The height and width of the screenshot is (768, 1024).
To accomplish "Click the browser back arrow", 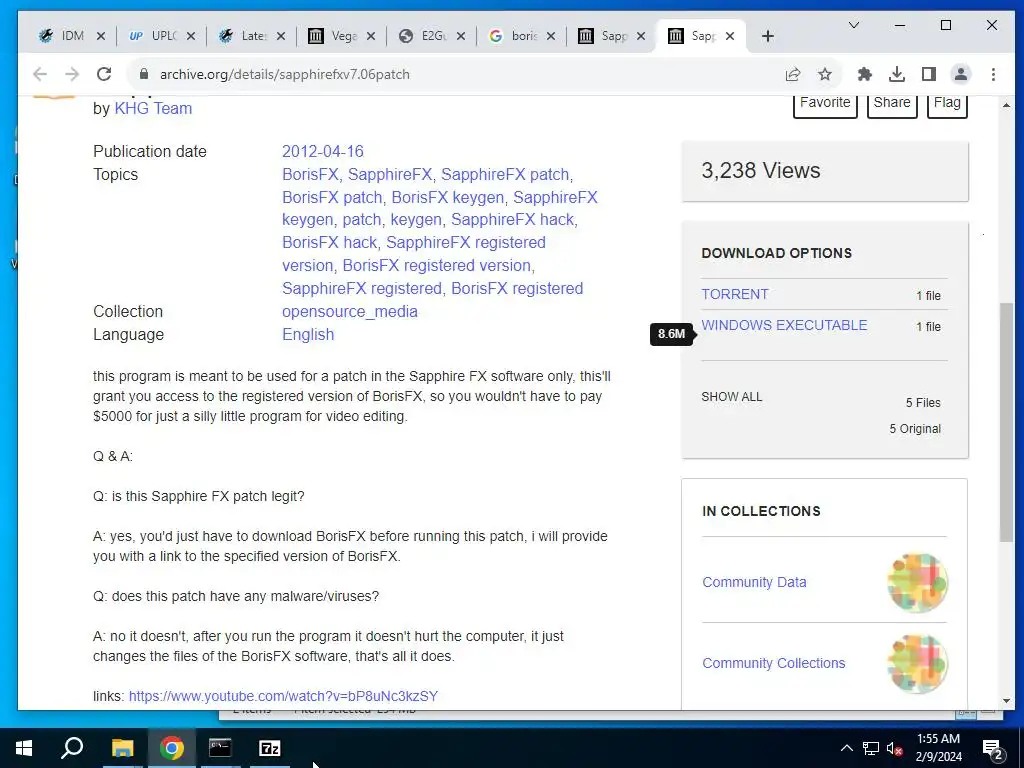I will (40, 74).
